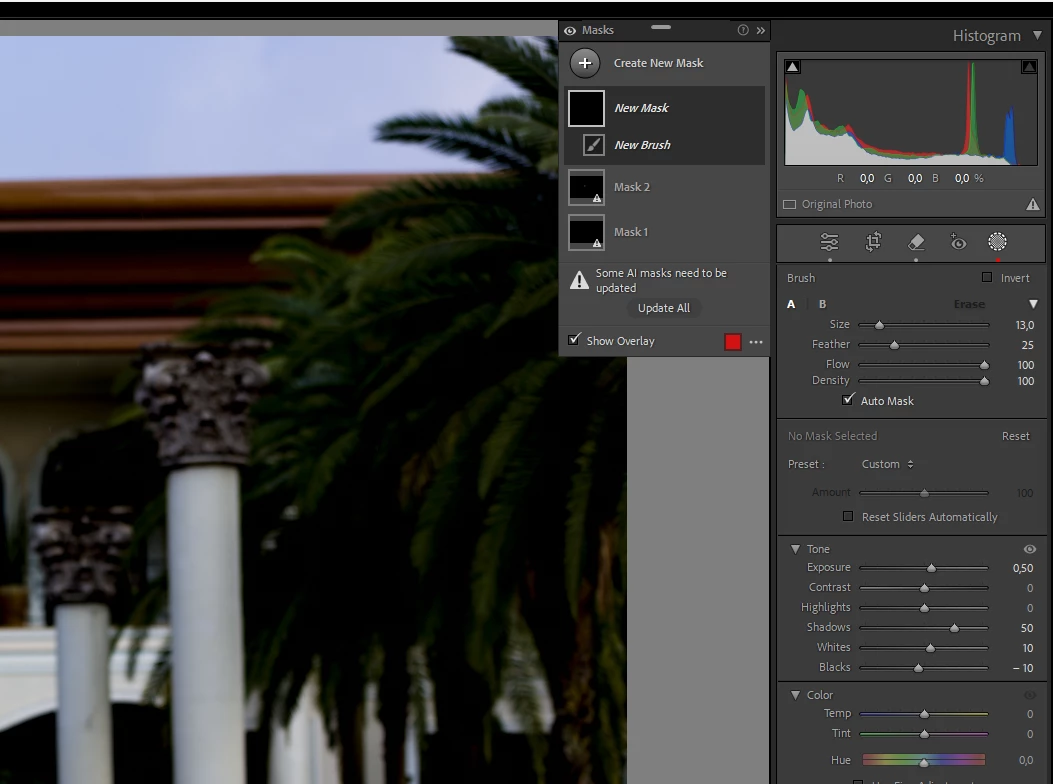Select brush B
1053x784 pixels.
point(823,304)
